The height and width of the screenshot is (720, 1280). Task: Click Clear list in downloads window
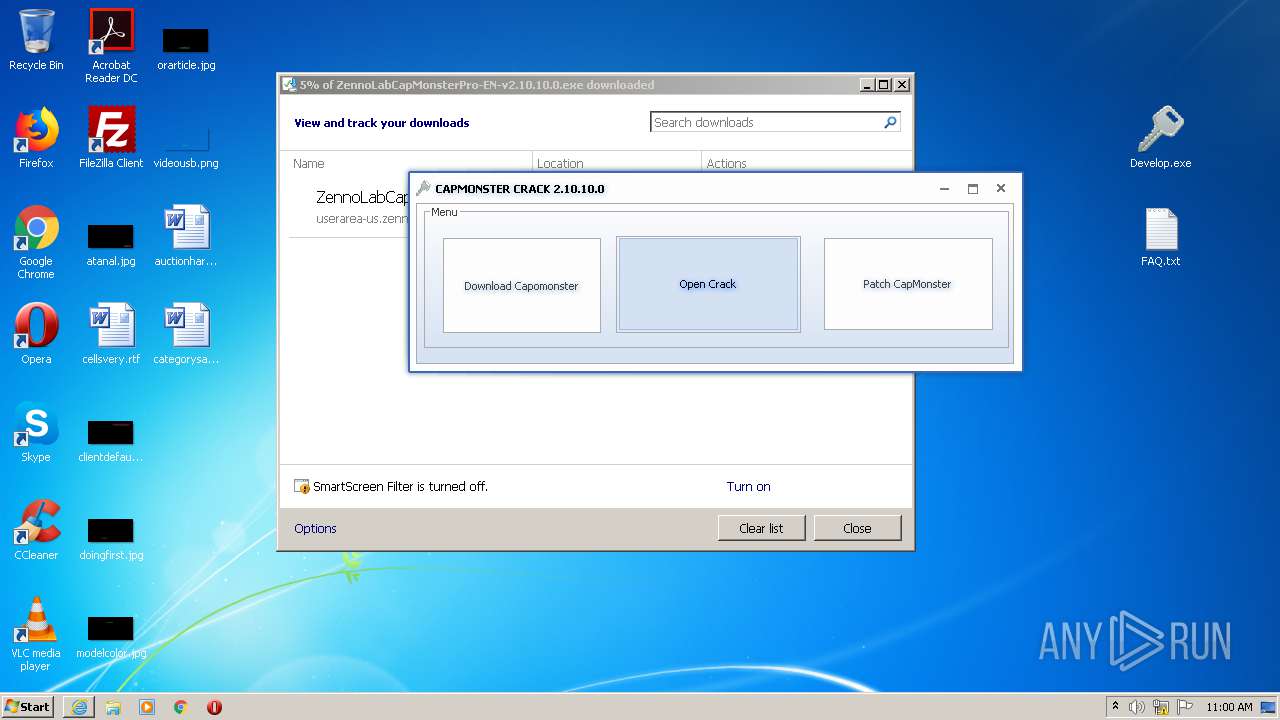click(761, 528)
